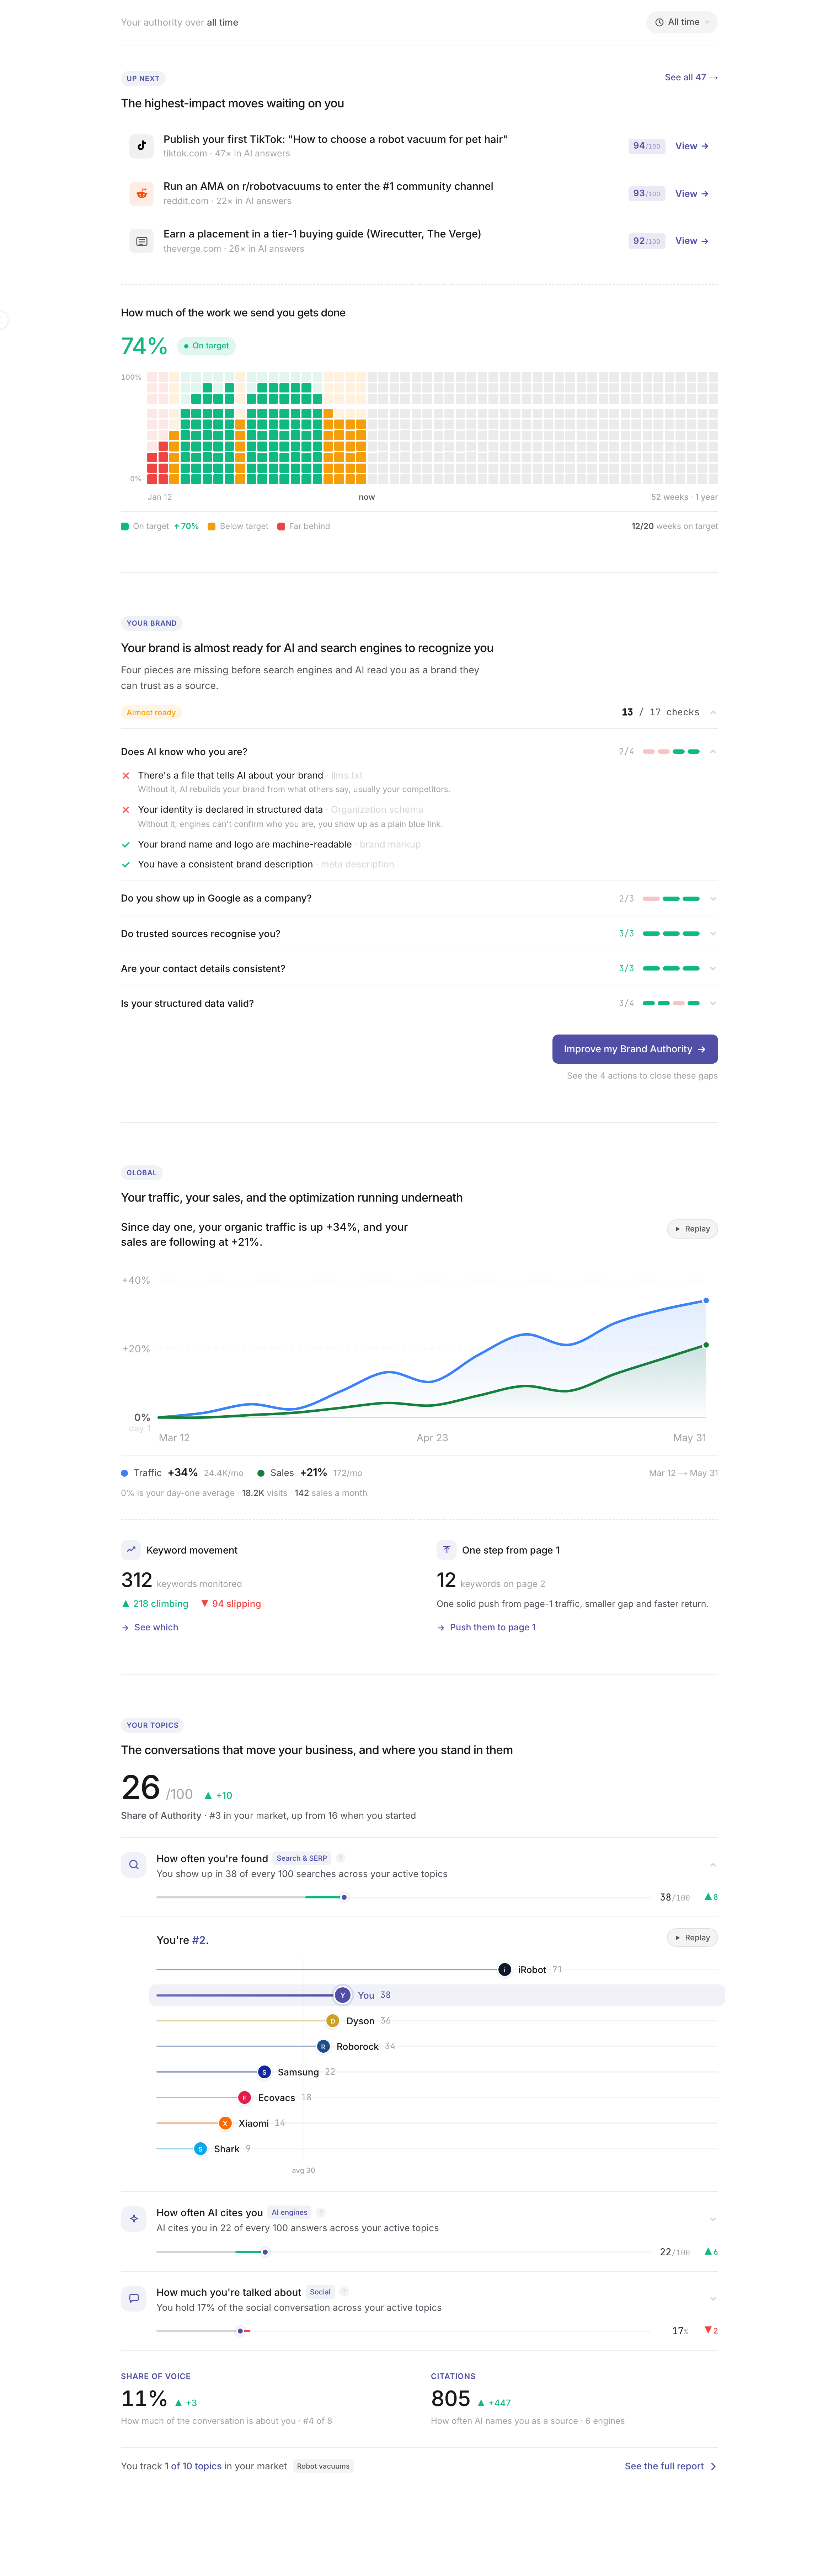Click the AI citation progress handle at 22
The image size is (839, 2576).
coord(265,2252)
